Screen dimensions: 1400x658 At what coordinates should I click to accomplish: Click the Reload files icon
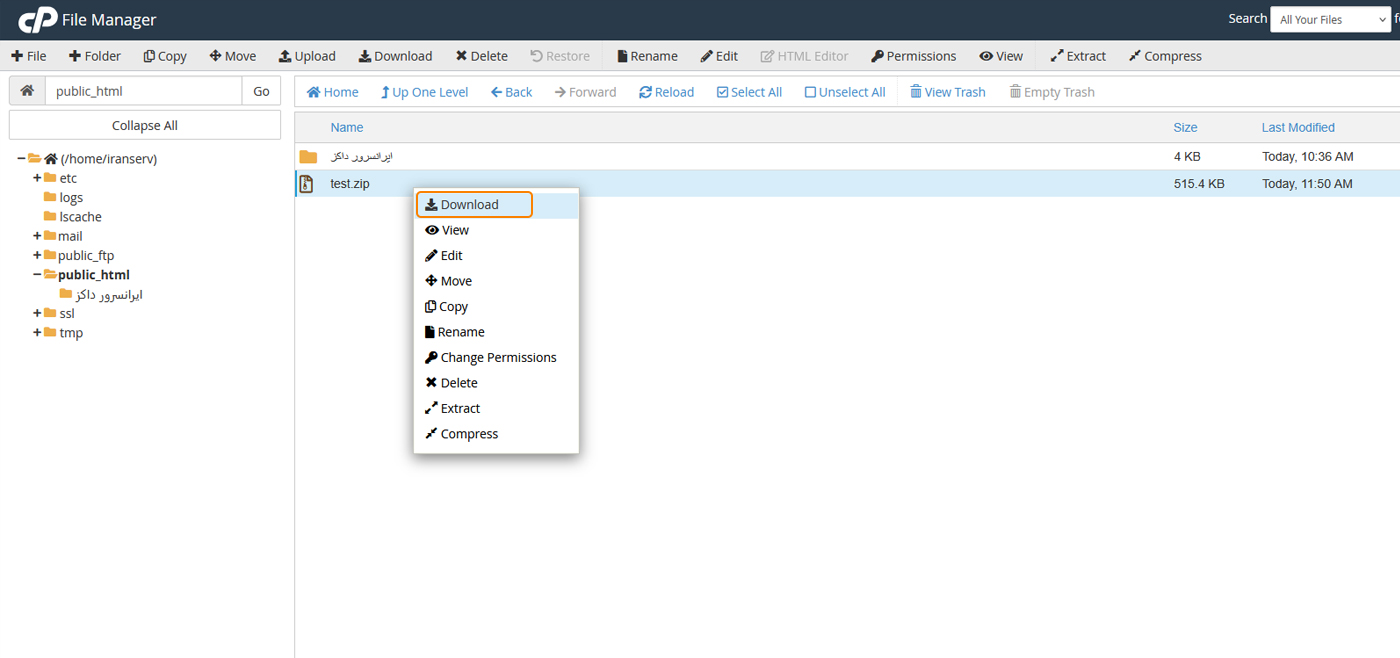pos(646,92)
